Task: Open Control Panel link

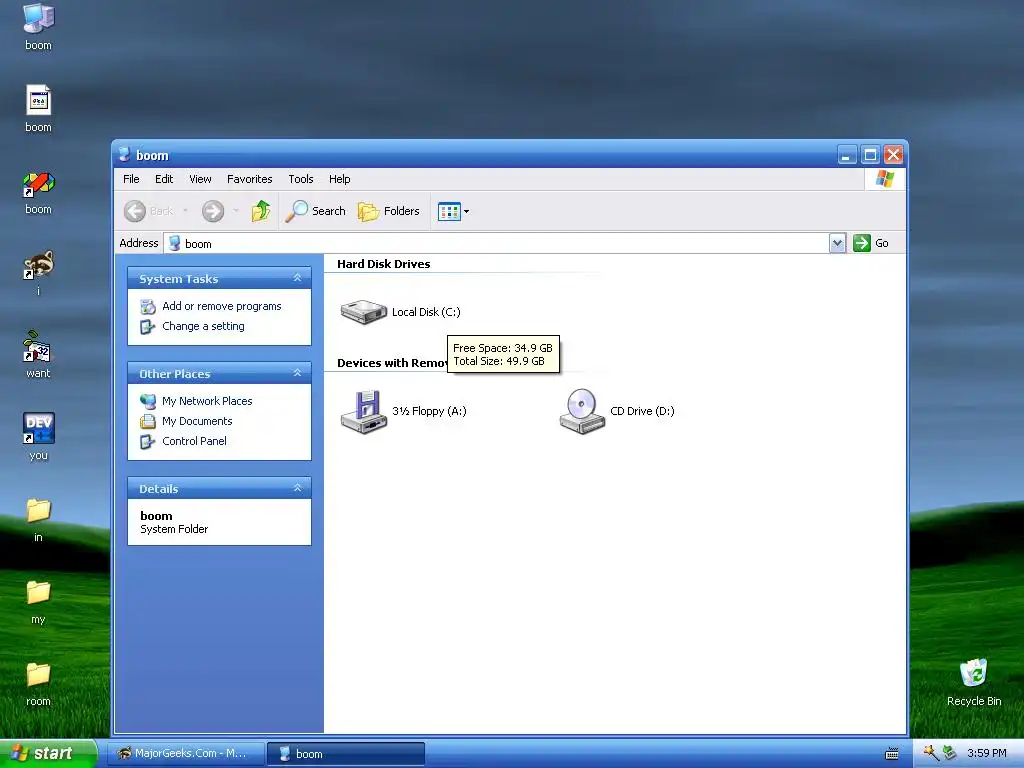Action: pyautogui.click(x=194, y=441)
